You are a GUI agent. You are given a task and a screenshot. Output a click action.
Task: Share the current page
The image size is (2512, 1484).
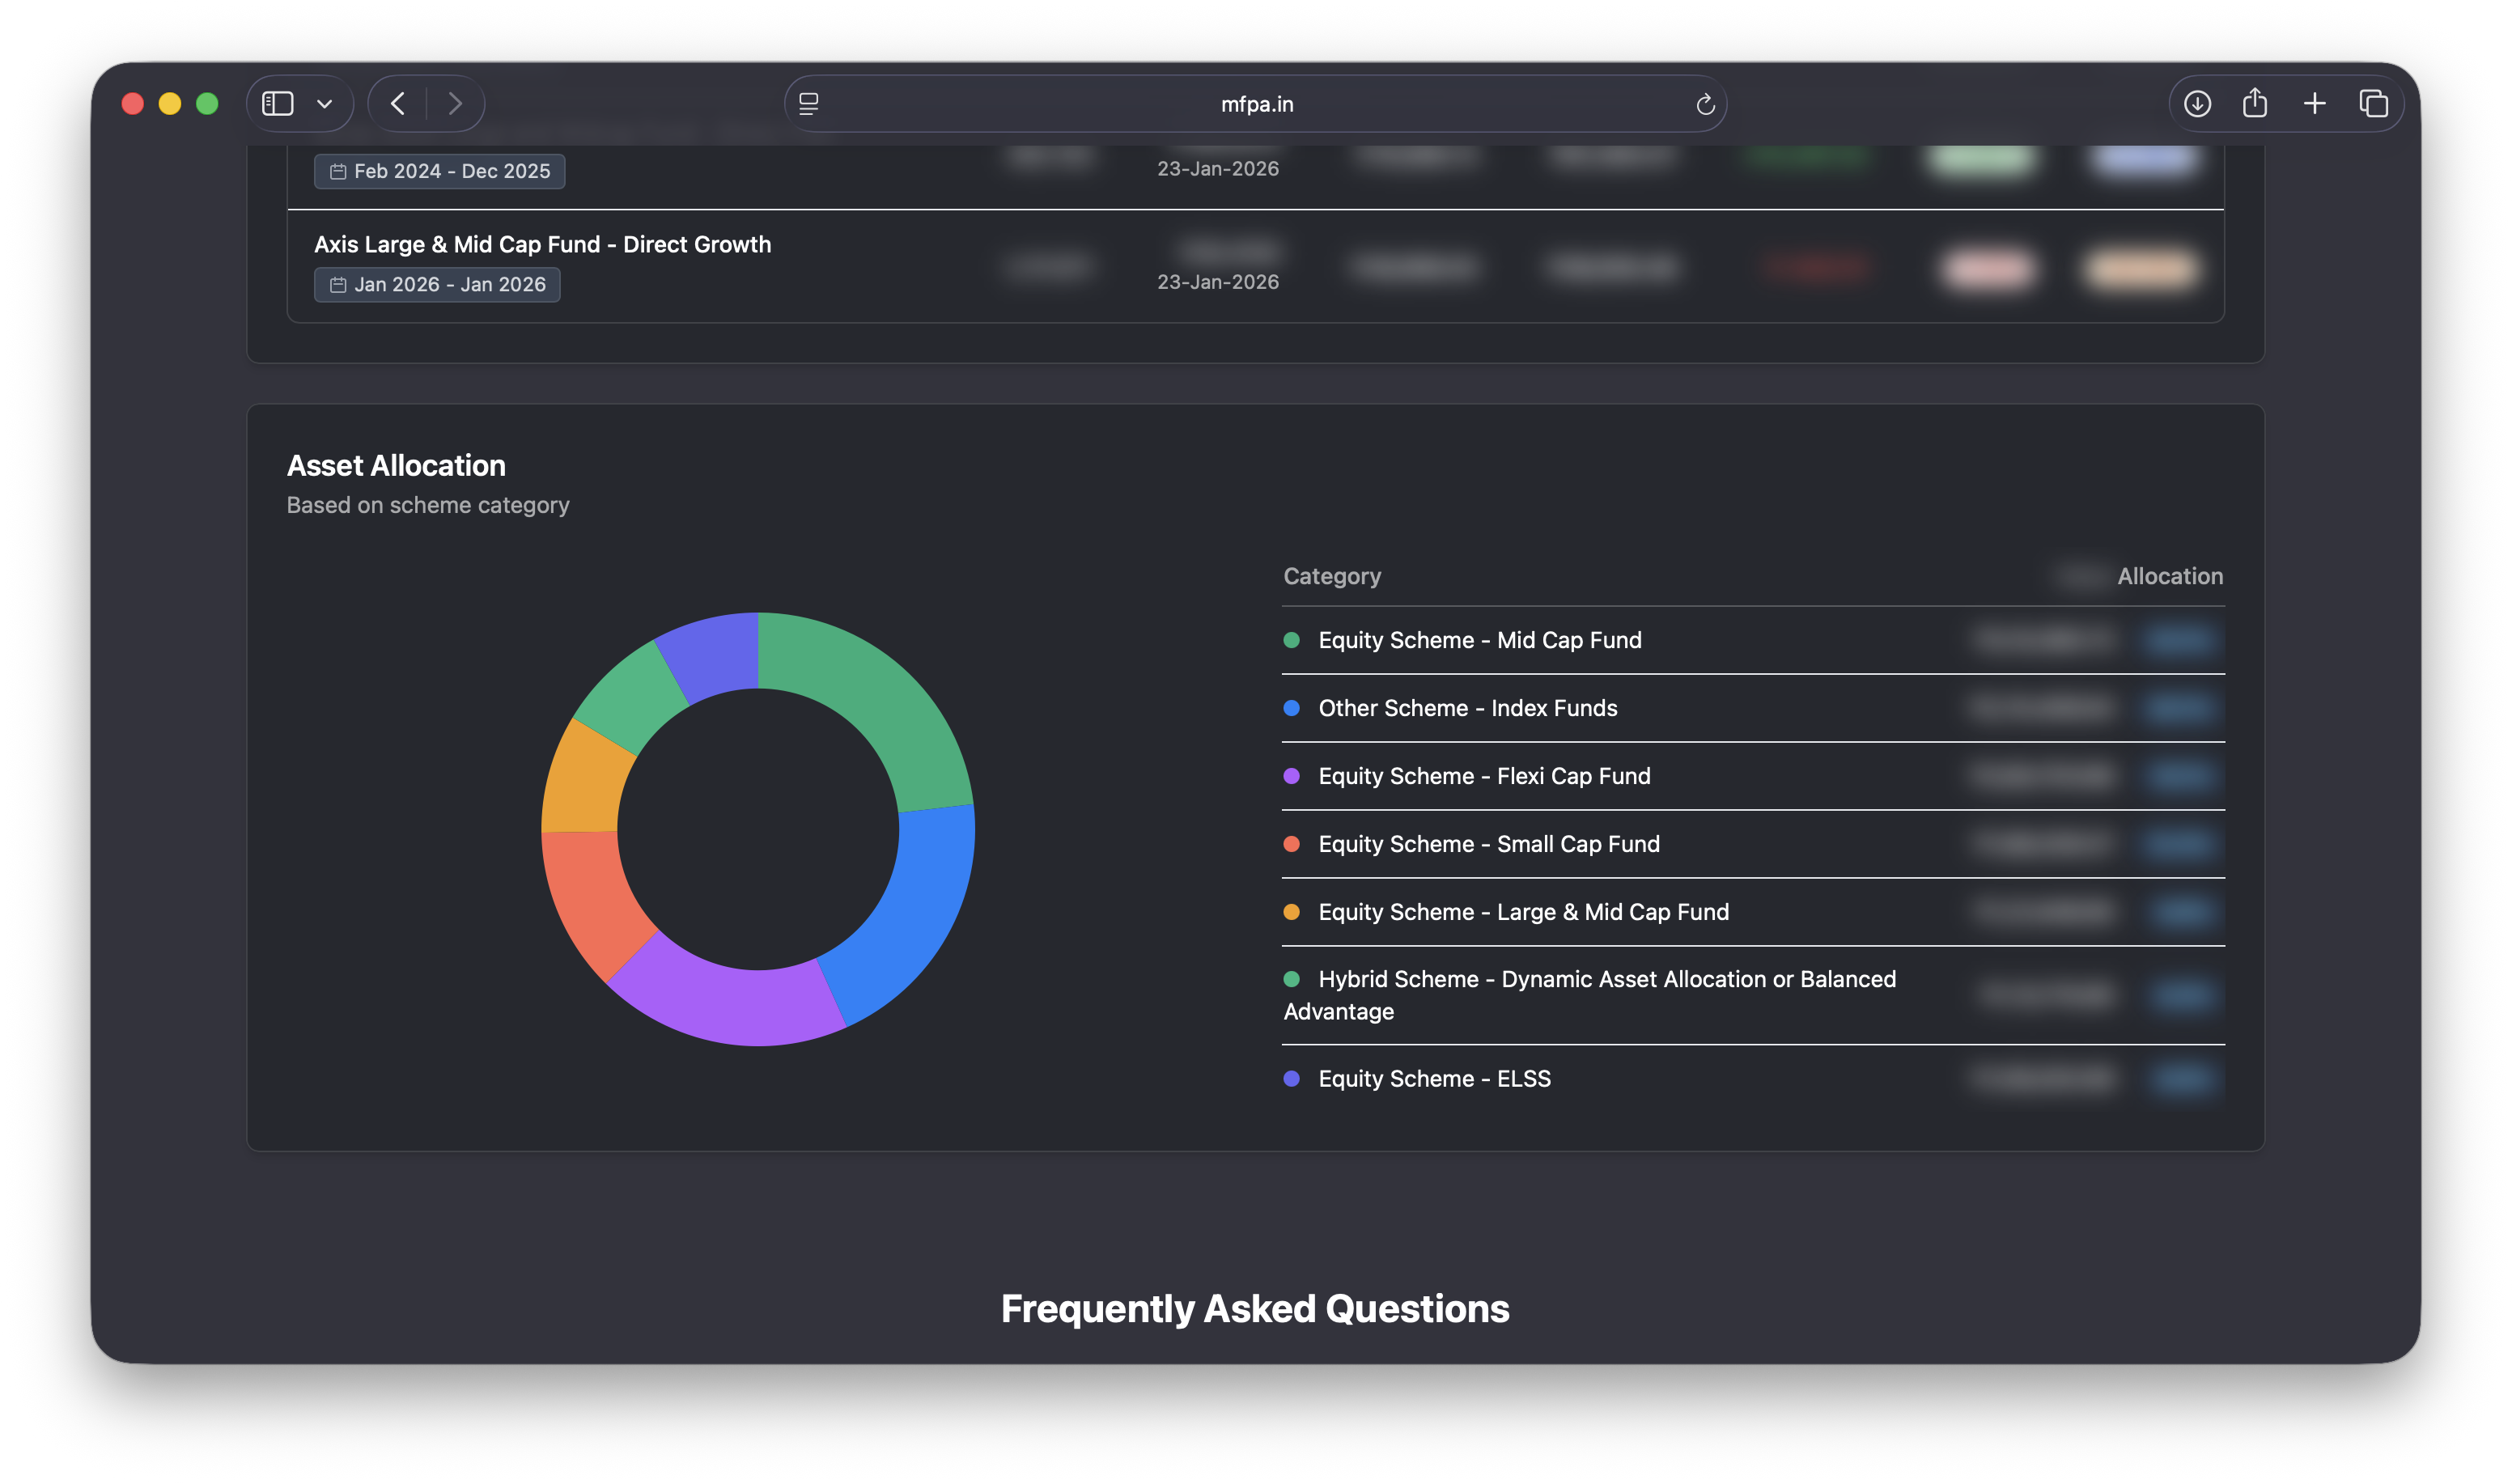2256,103
